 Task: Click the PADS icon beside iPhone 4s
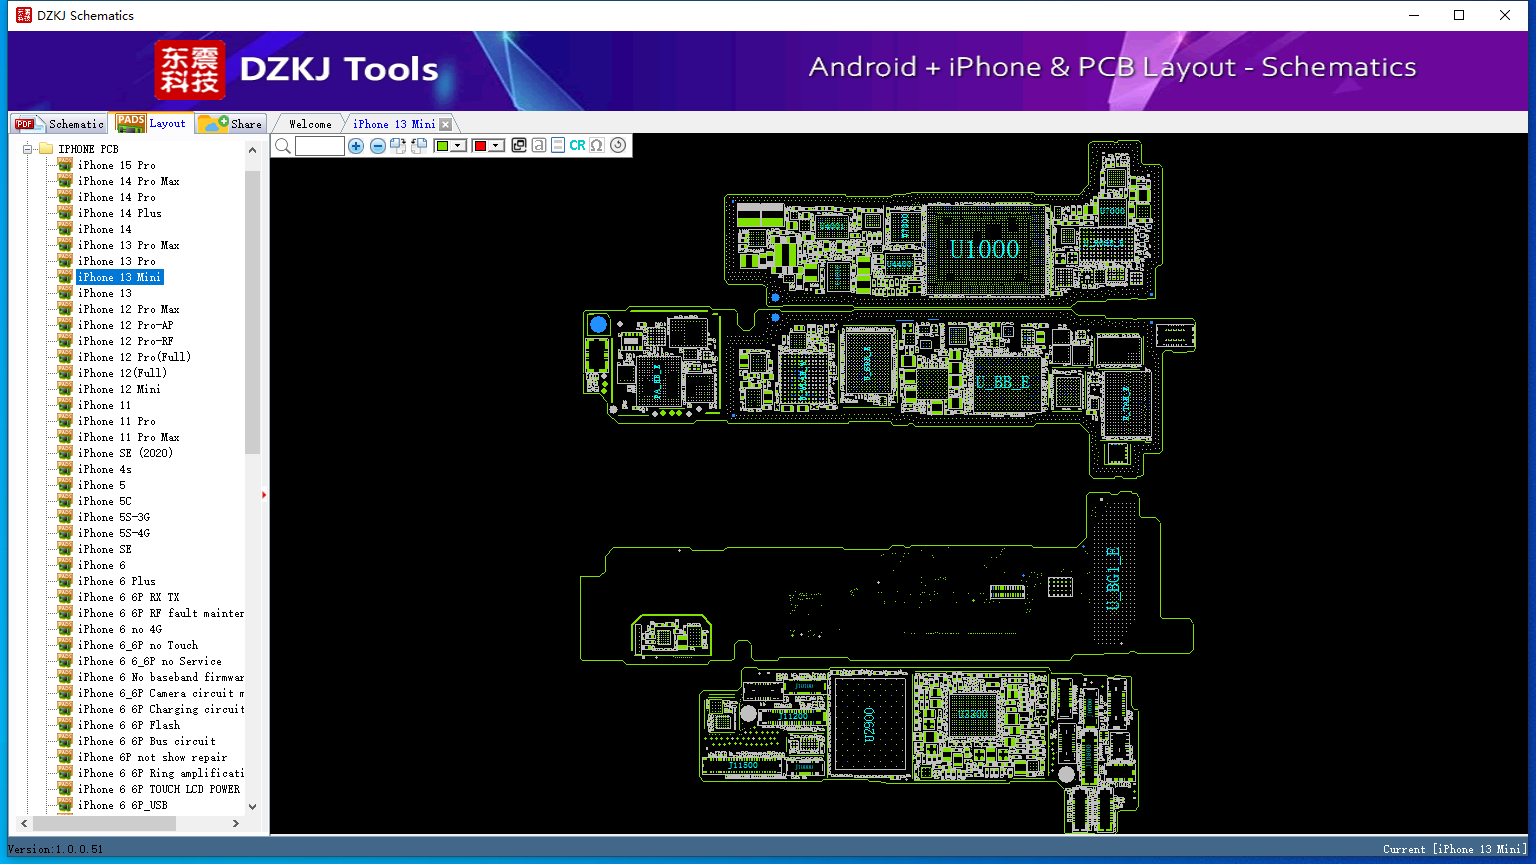click(65, 469)
